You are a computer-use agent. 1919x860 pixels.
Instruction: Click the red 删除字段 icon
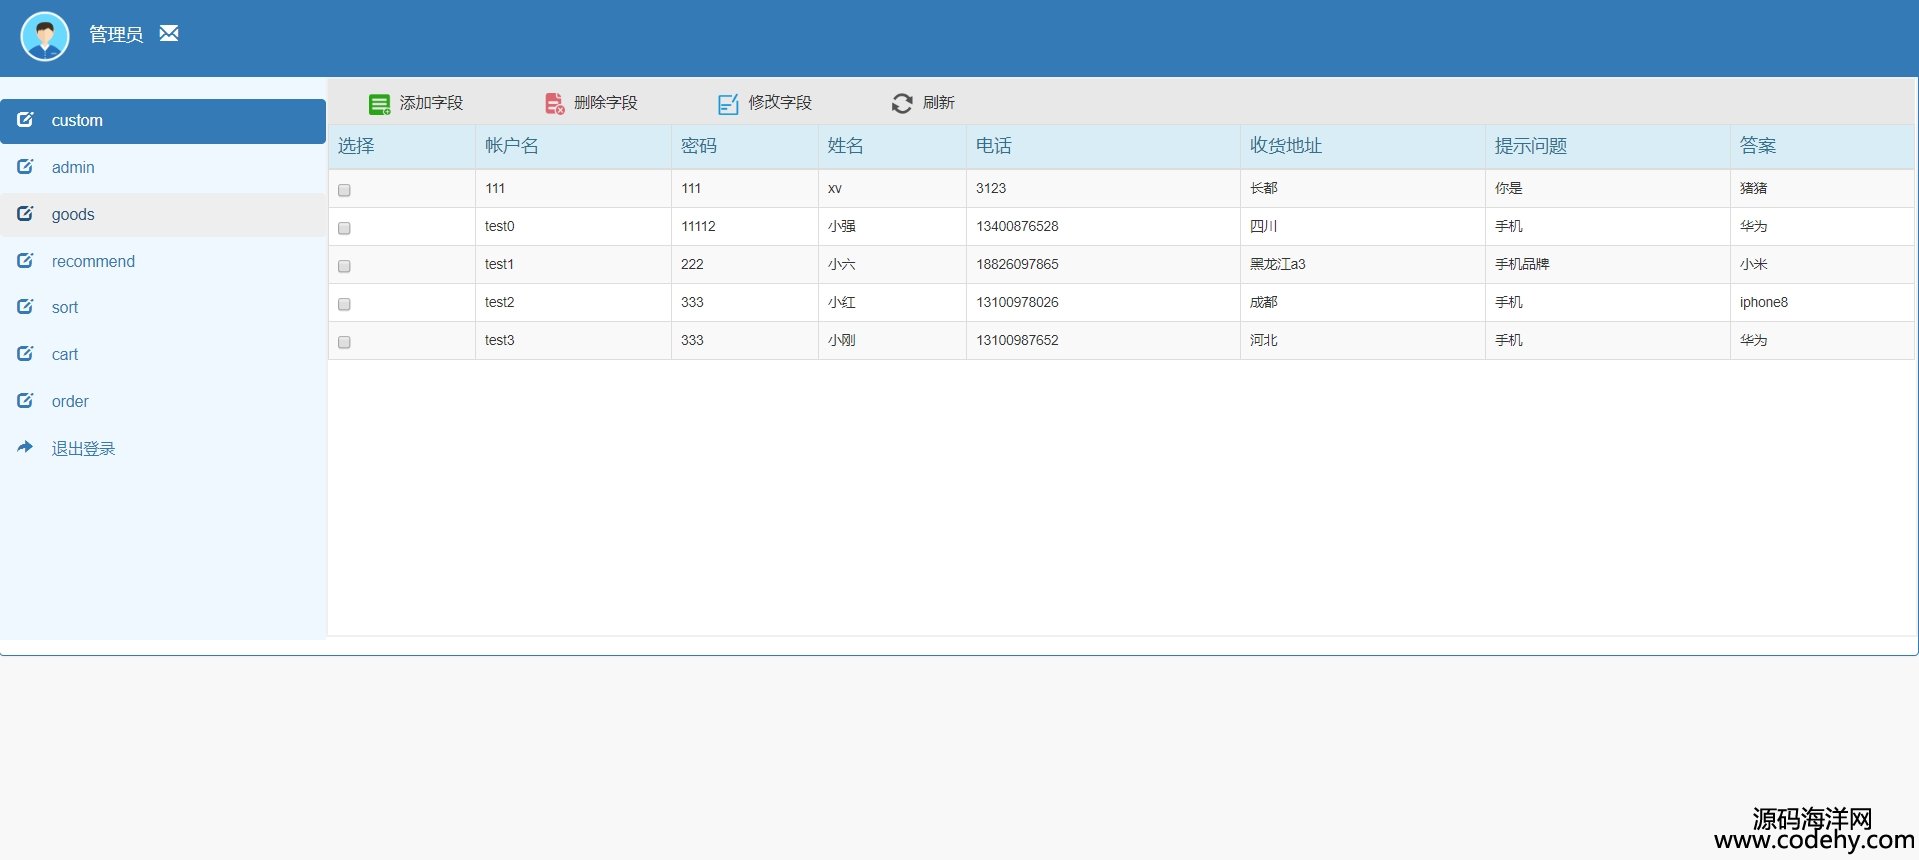tap(554, 104)
